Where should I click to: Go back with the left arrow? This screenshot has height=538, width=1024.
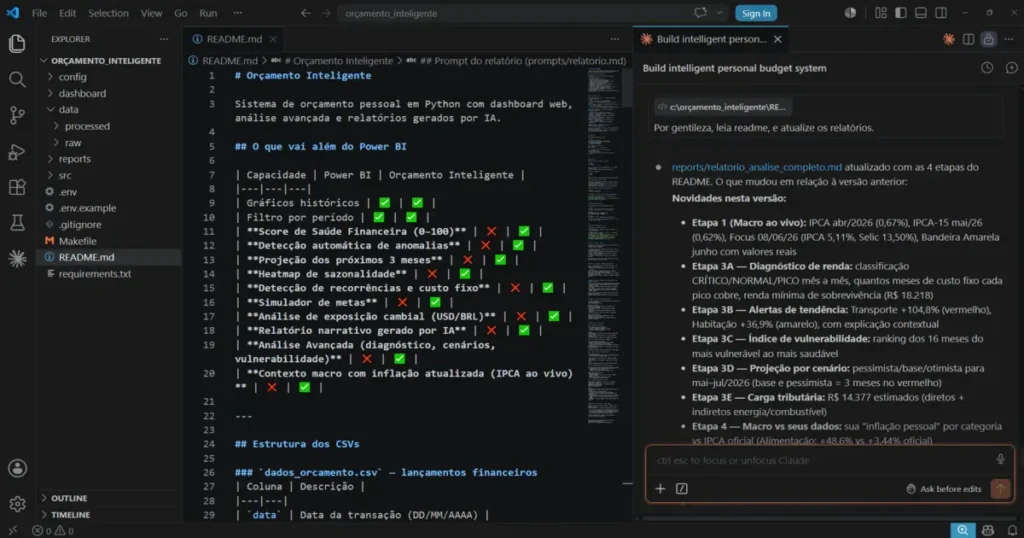tap(306, 13)
